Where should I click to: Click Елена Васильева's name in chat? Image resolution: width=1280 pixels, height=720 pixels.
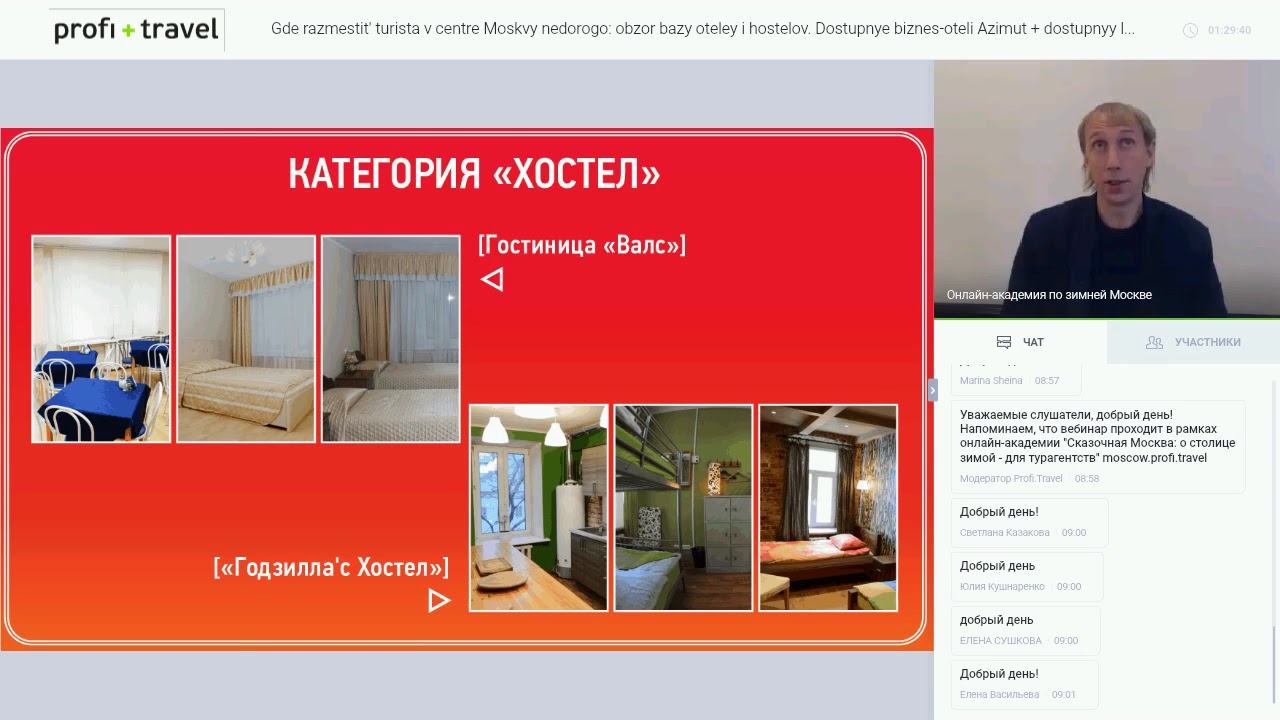(1000, 695)
